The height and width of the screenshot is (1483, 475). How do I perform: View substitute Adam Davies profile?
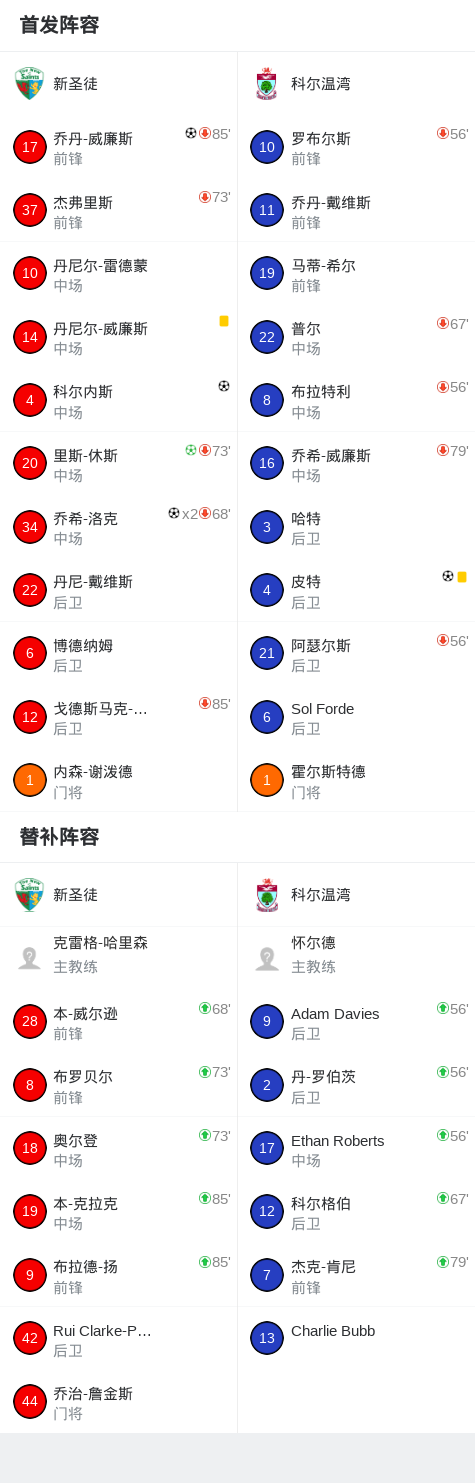click(335, 1013)
